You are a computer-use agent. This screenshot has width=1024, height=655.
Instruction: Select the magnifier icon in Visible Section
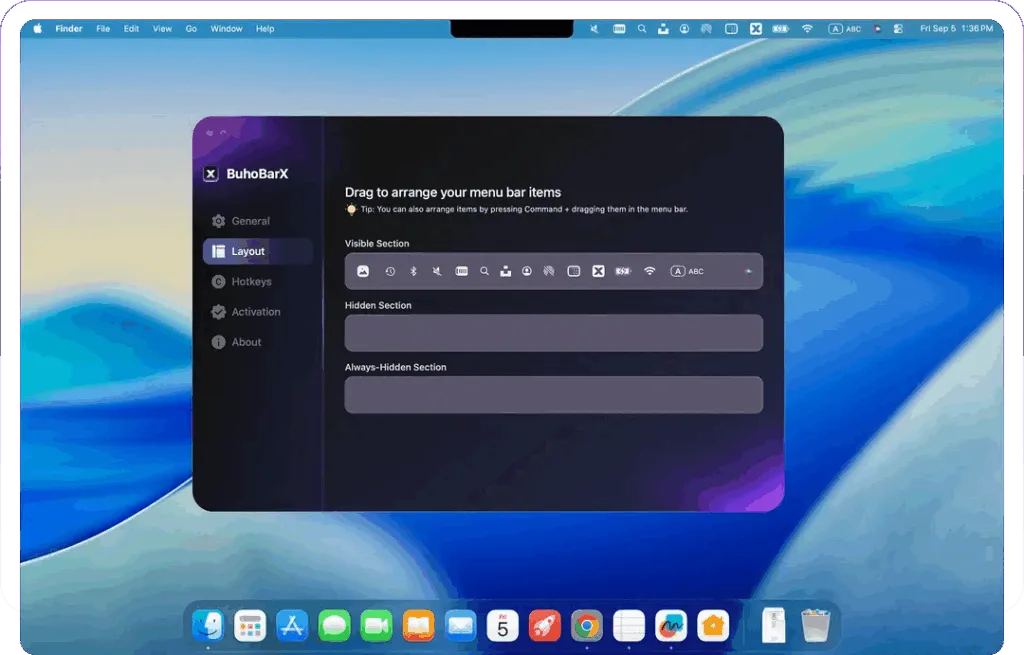tap(484, 271)
